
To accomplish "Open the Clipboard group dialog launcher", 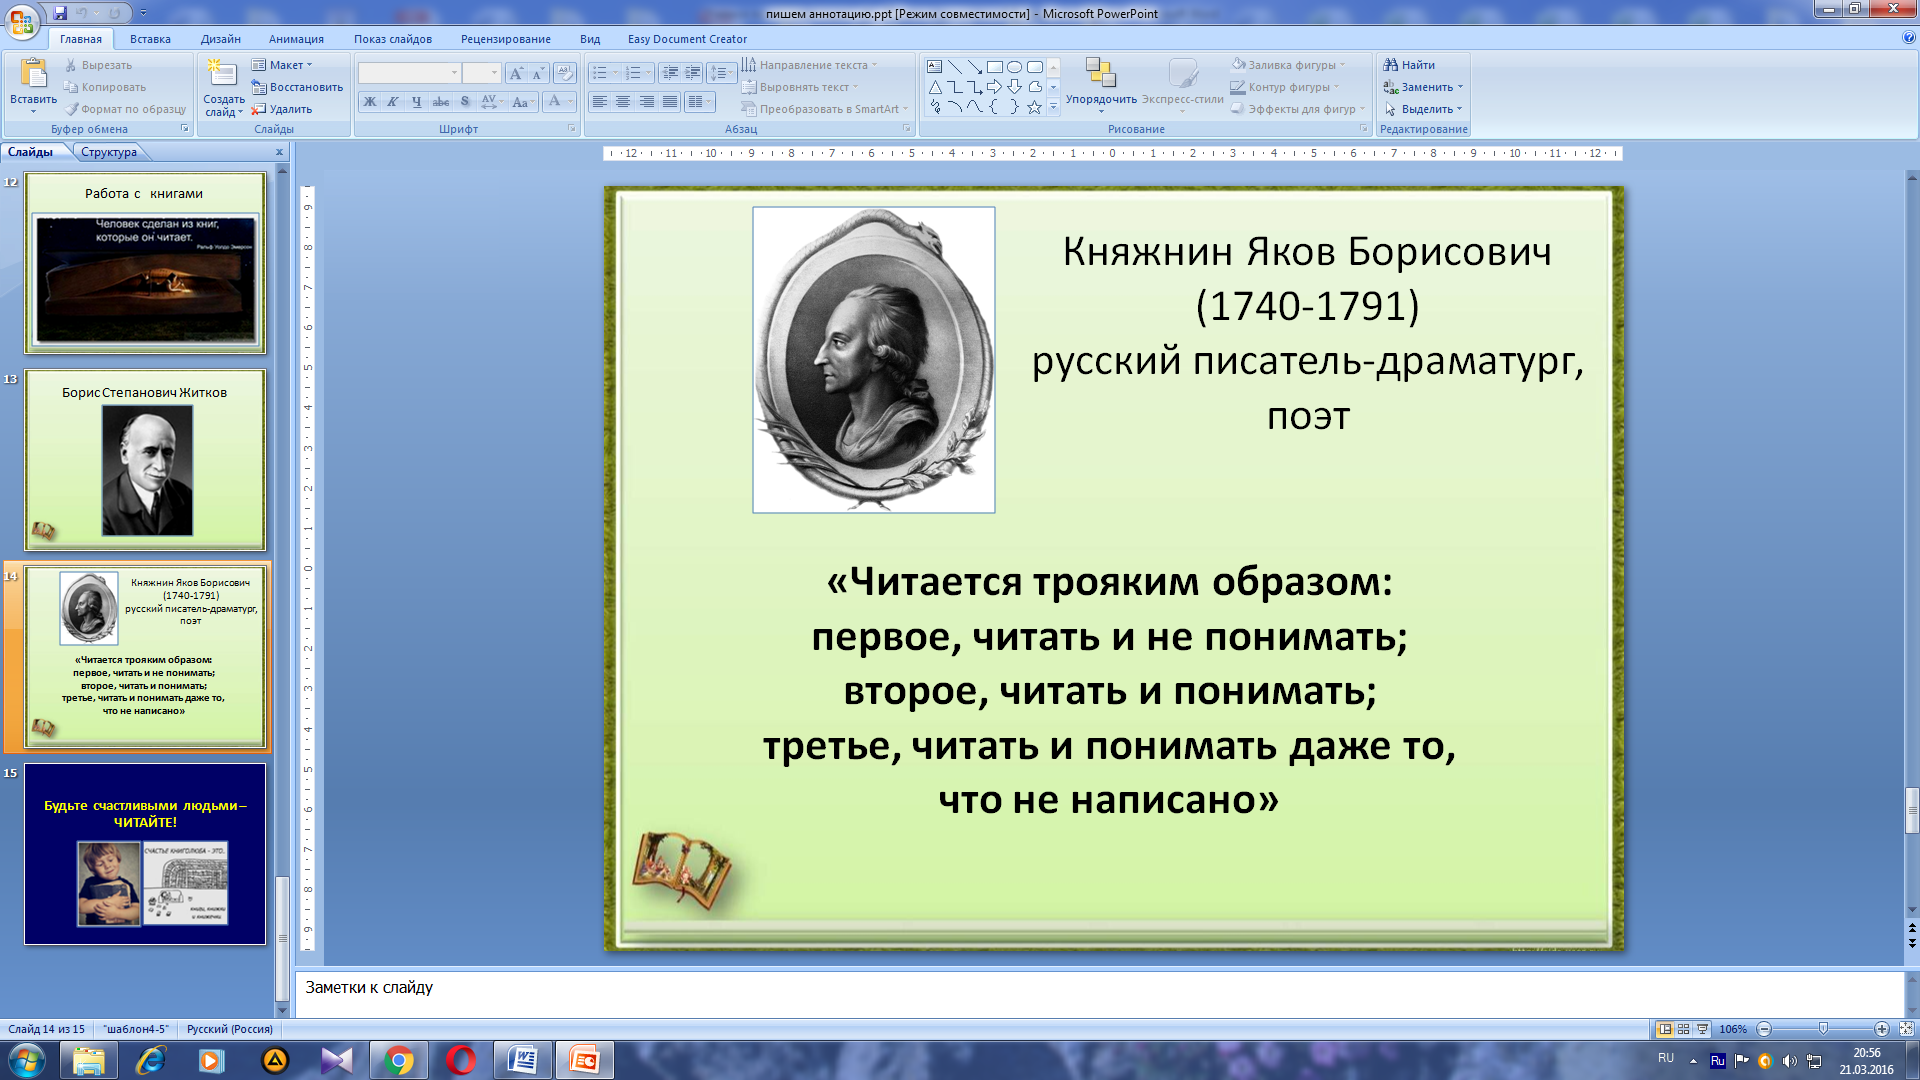I will point(185,129).
